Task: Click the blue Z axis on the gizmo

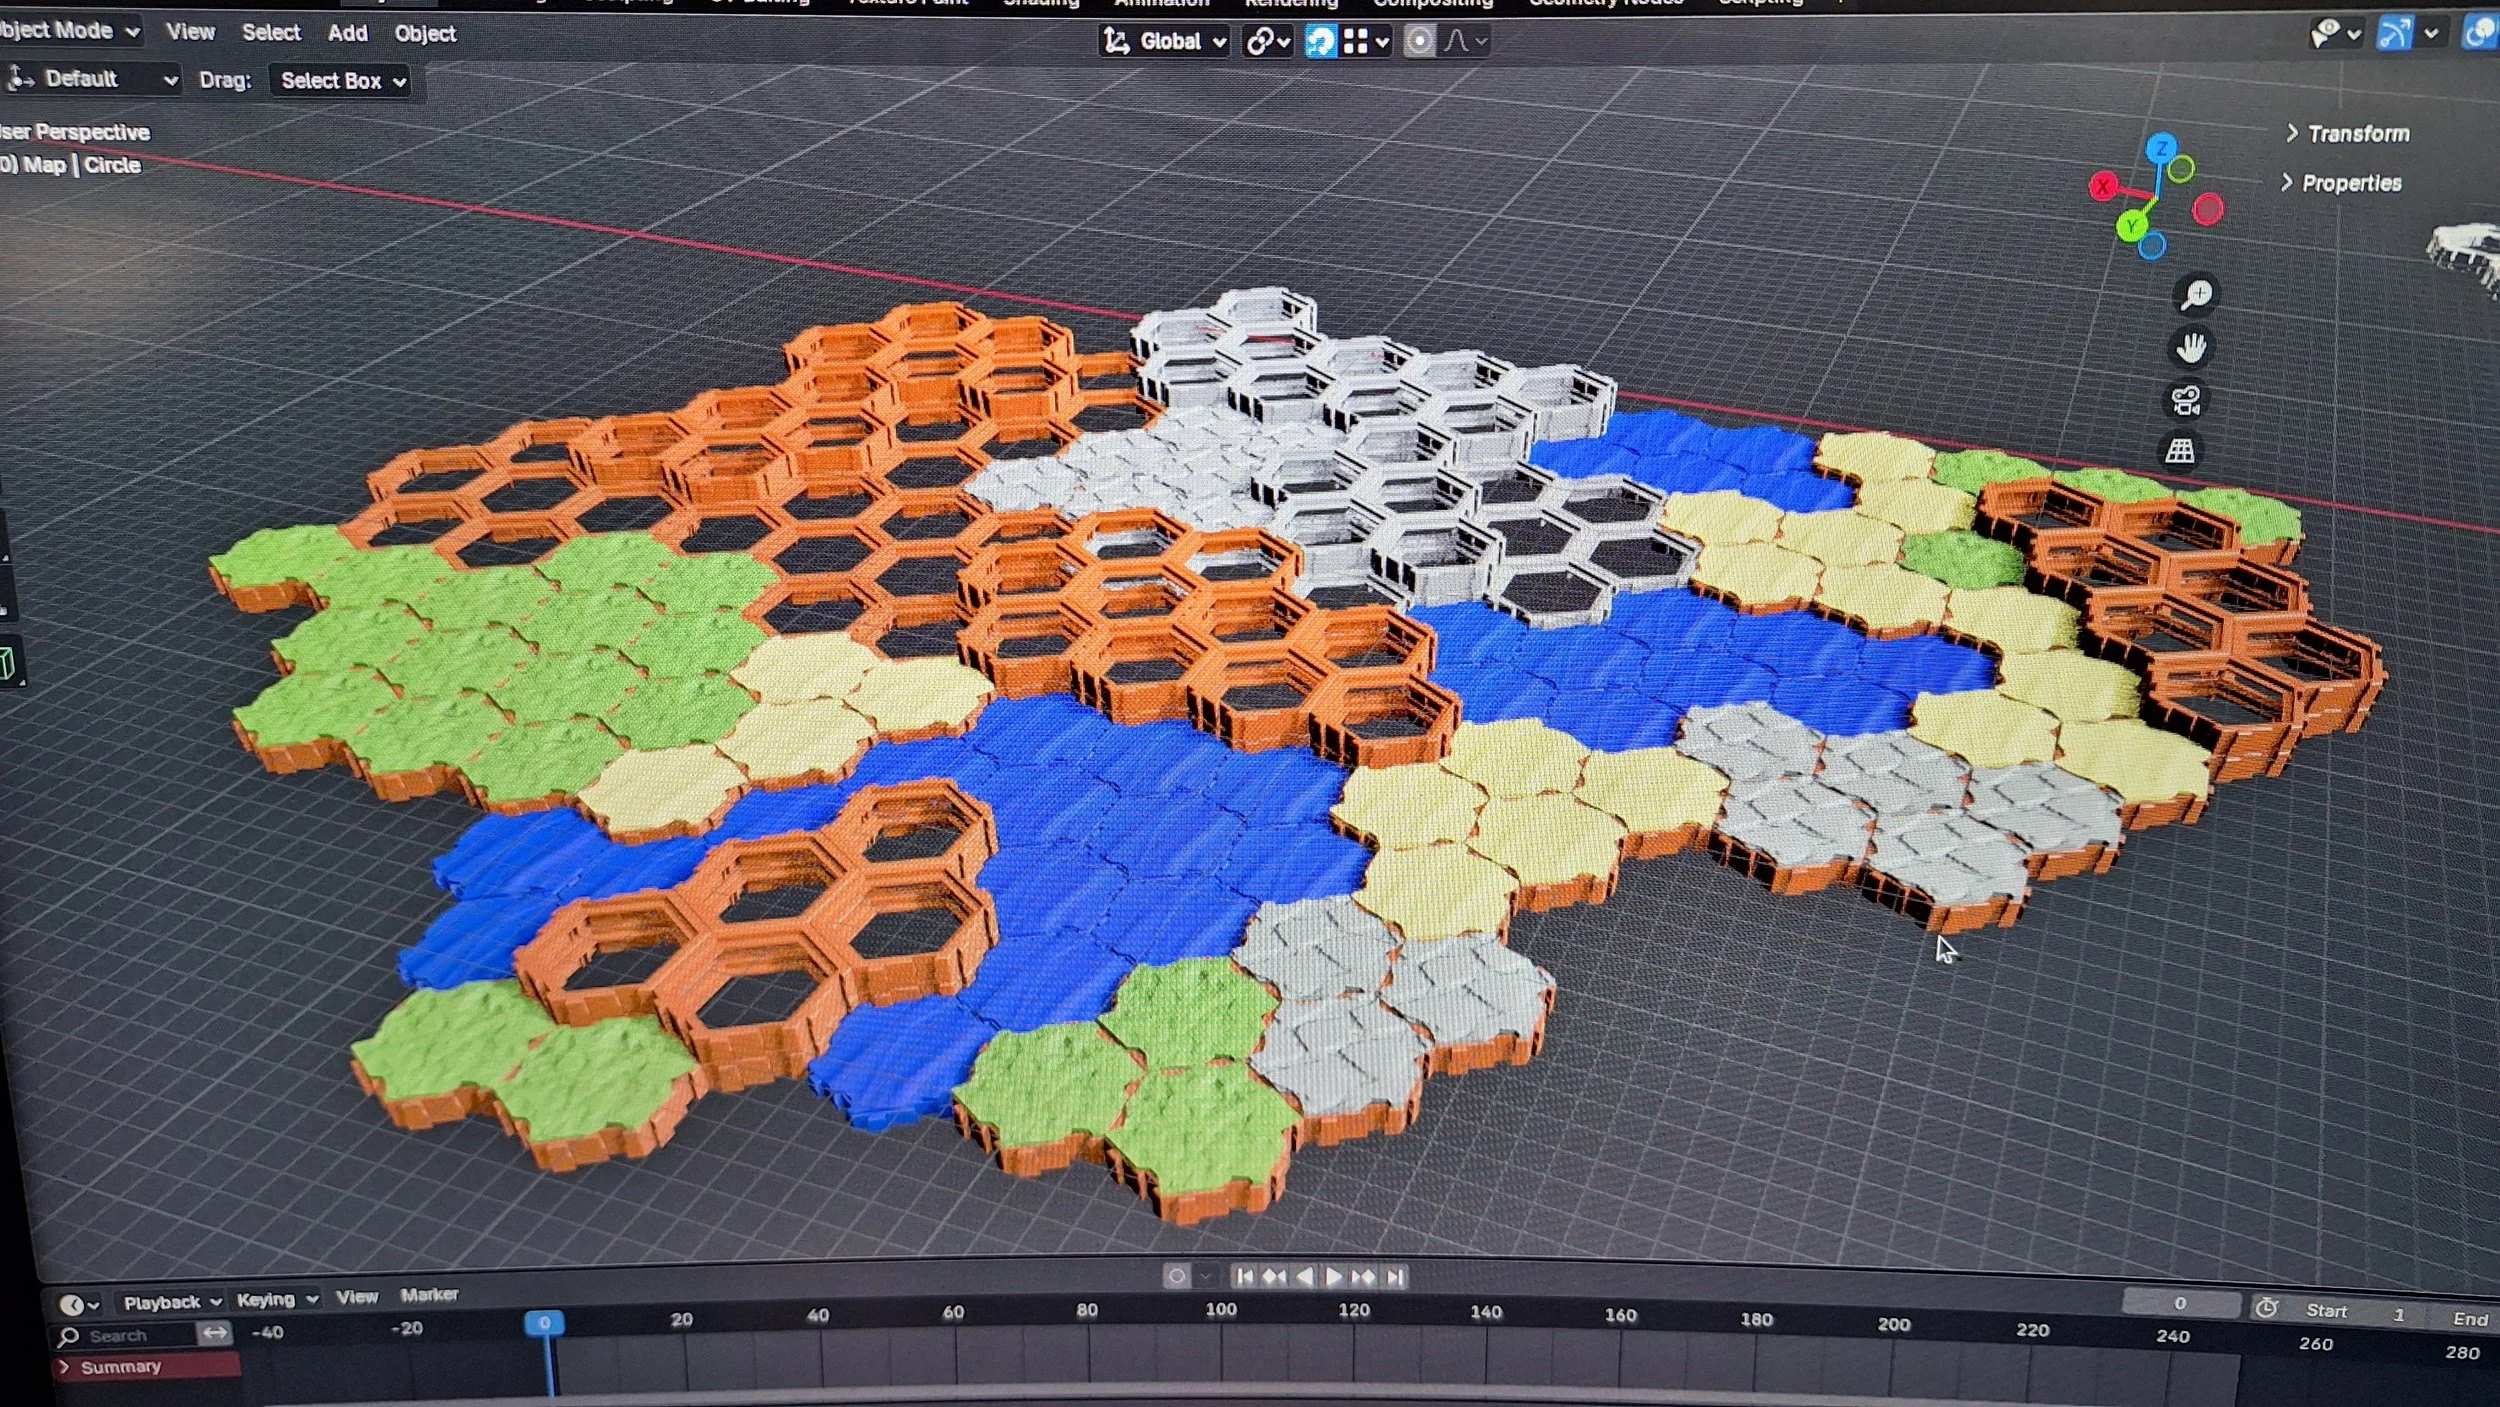Action: click(x=2161, y=148)
